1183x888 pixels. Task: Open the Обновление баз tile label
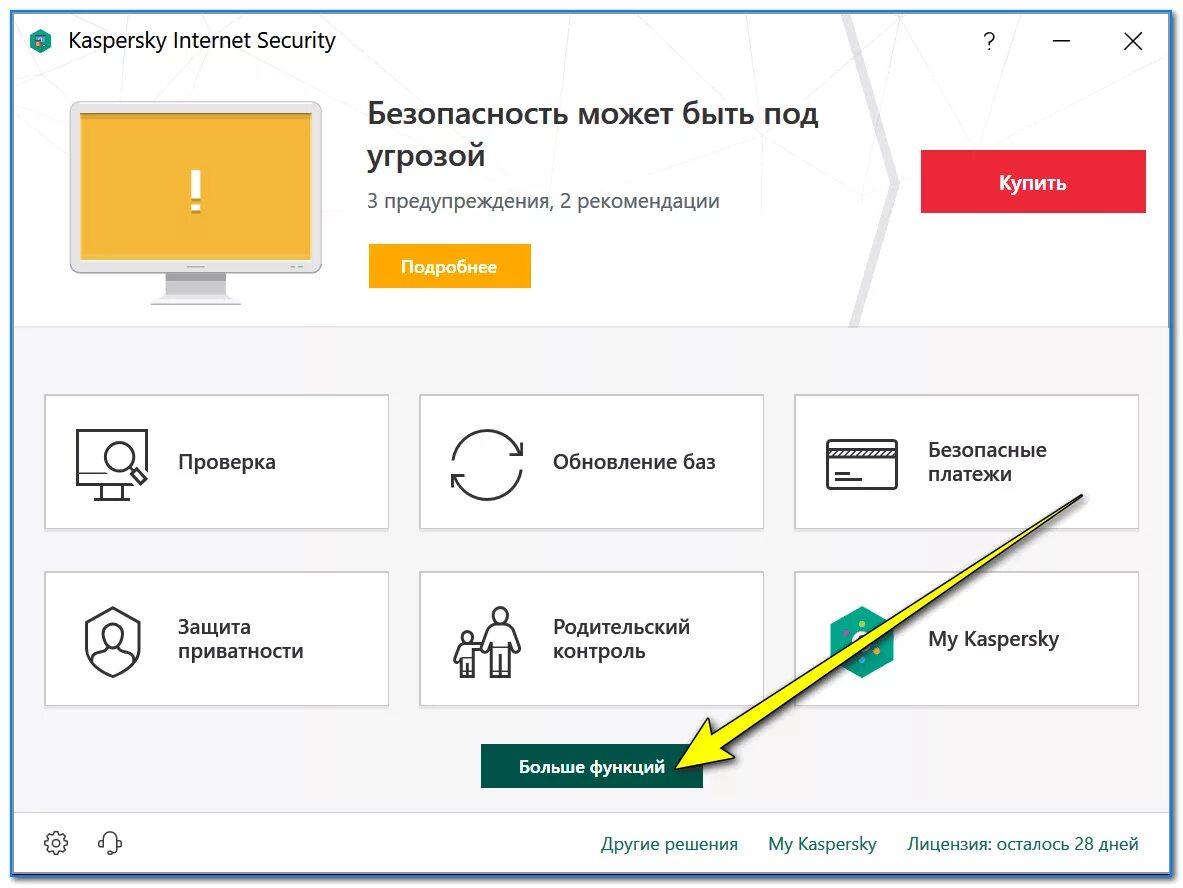point(634,462)
